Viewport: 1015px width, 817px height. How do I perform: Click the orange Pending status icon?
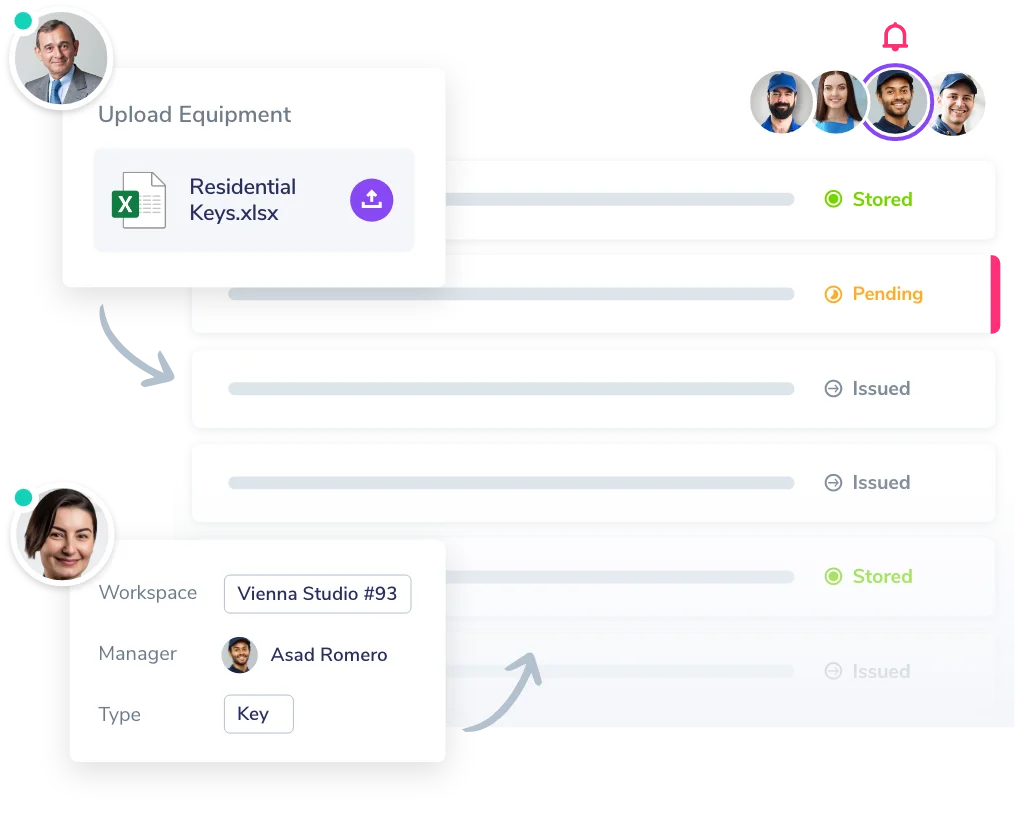point(833,294)
